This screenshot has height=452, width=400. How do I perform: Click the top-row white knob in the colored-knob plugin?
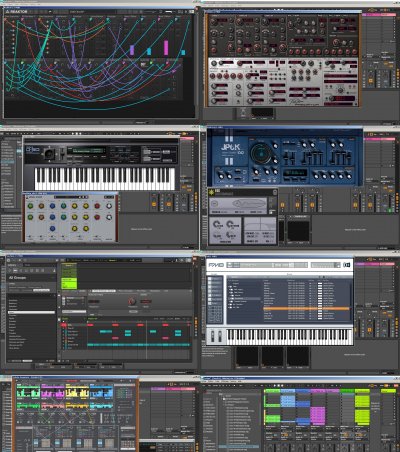pyautogui.click(x=109, y=206)
